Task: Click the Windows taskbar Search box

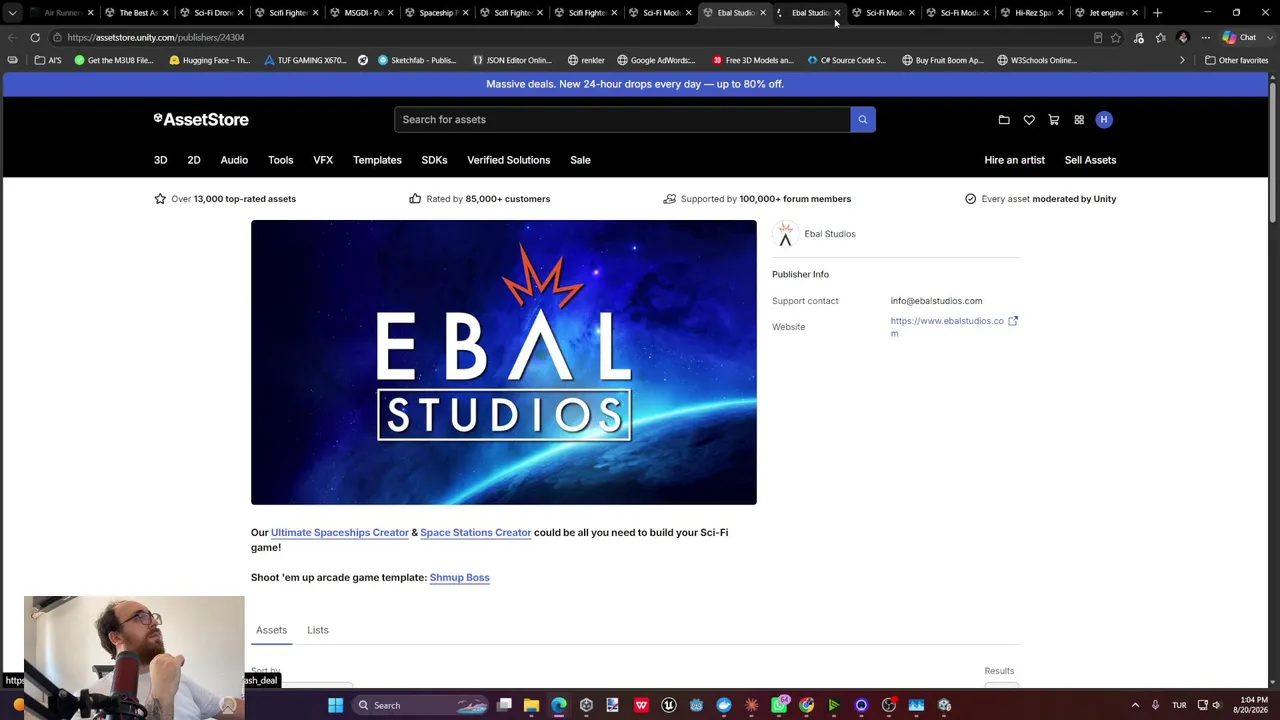Action: click(x=418, y=705)
